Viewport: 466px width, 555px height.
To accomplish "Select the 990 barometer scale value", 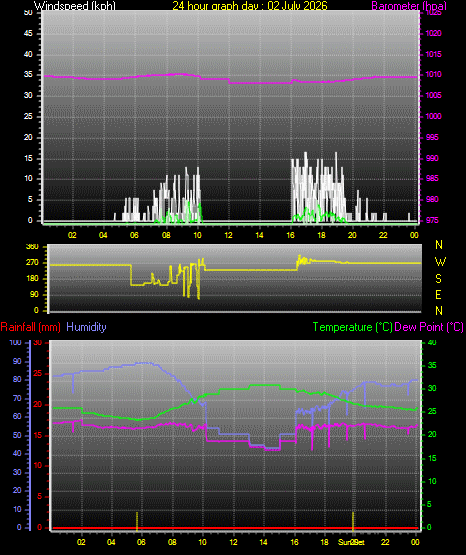I will pos(432,158).
